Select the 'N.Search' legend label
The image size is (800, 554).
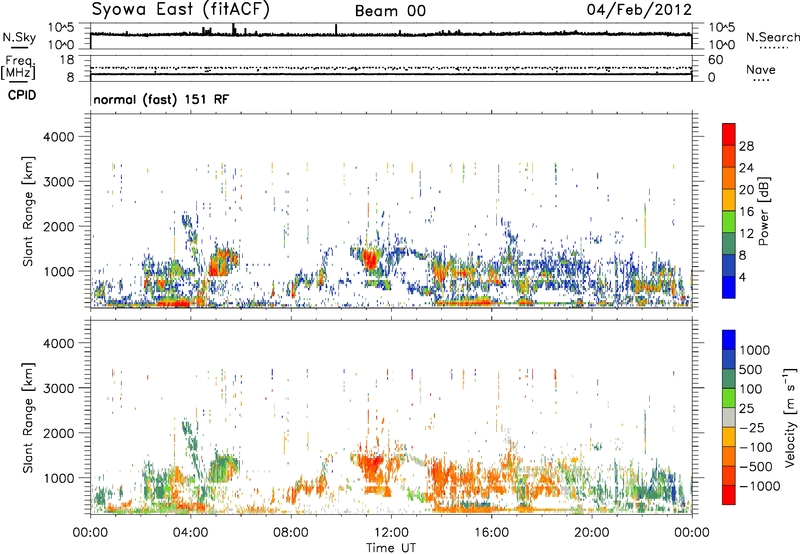click(773, 37)
